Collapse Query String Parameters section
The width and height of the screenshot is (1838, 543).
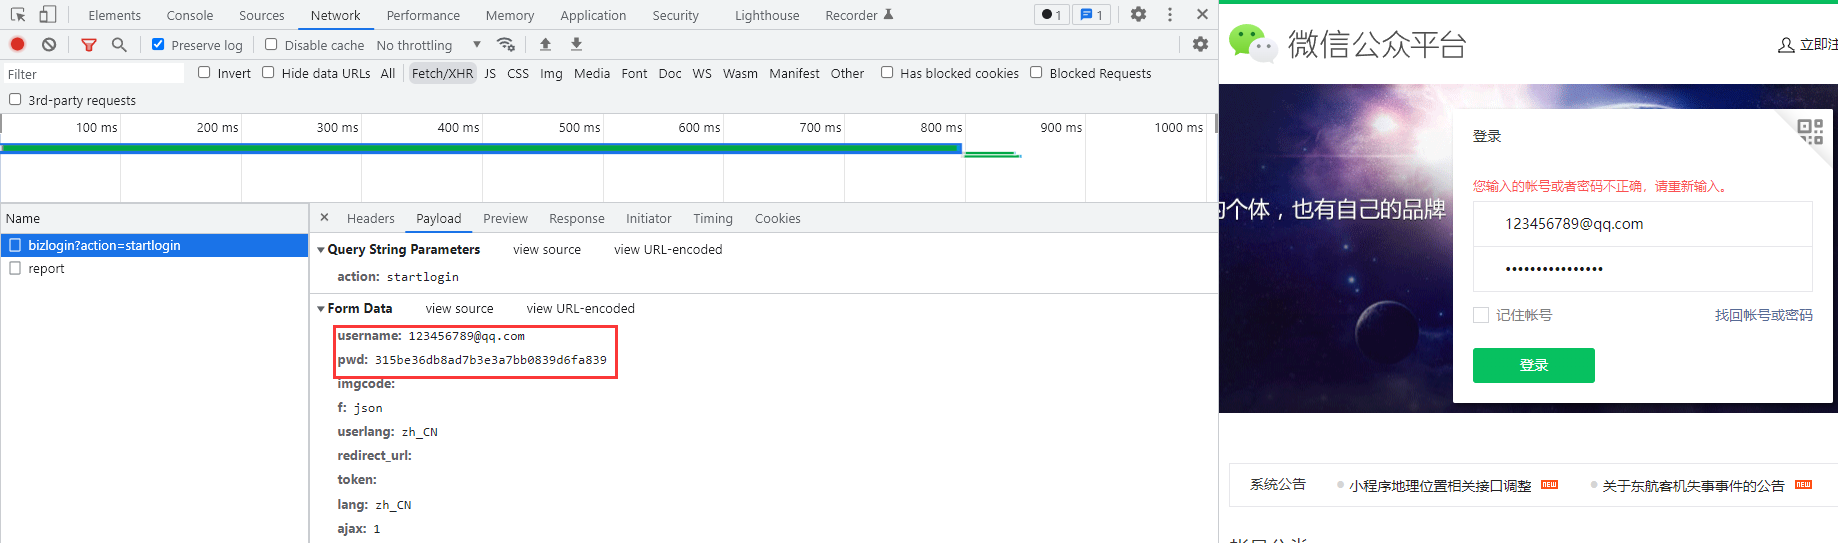point(321,250)
